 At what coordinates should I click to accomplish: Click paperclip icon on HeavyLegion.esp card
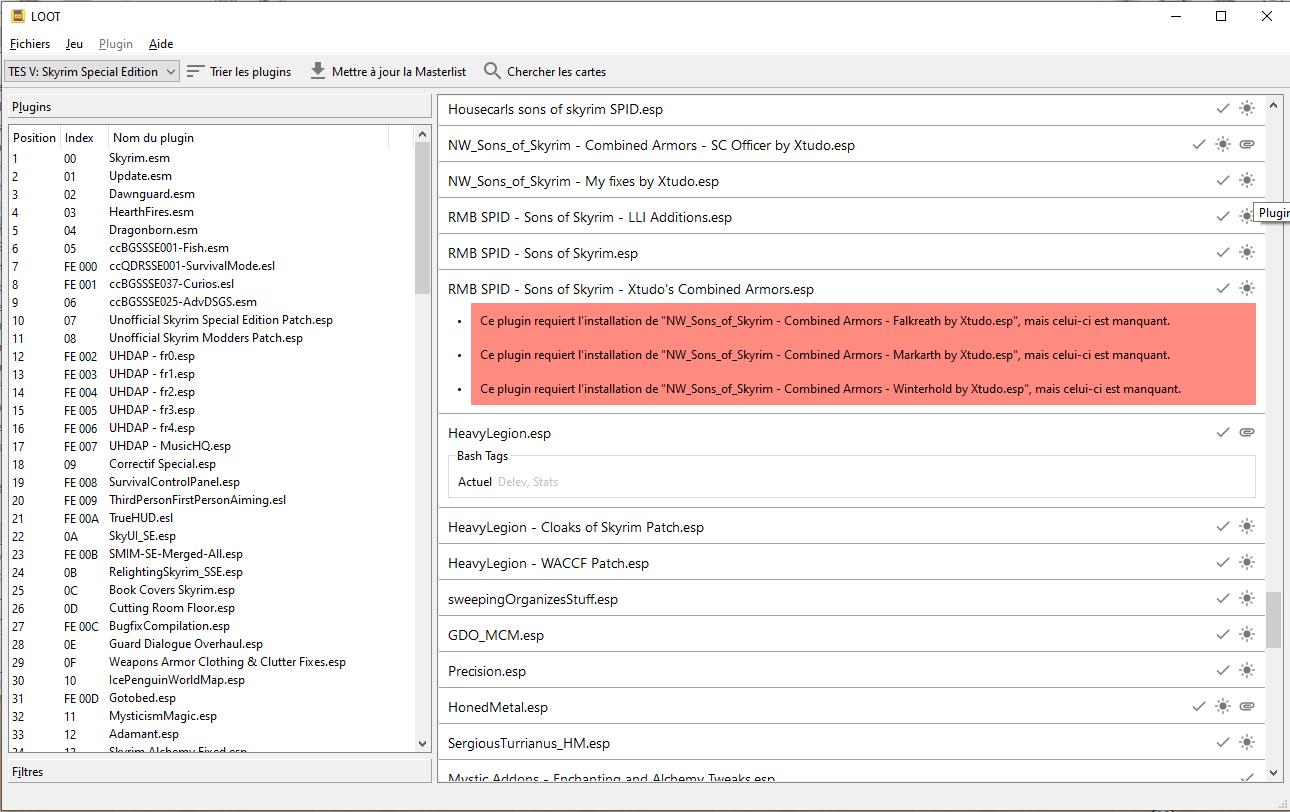[1246, 432]
